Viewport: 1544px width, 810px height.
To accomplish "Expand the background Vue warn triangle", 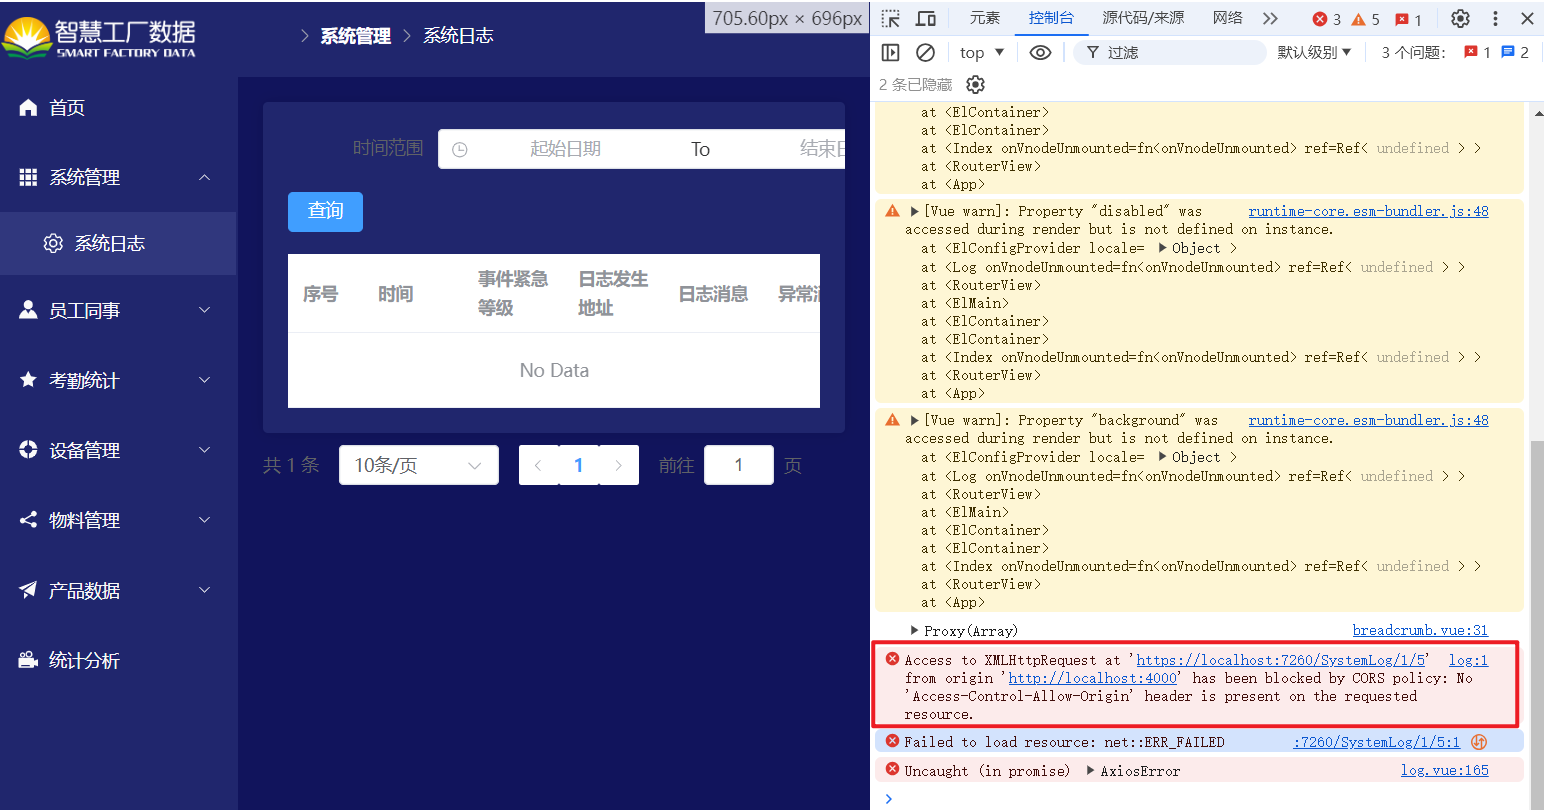I will coord(914,420).
